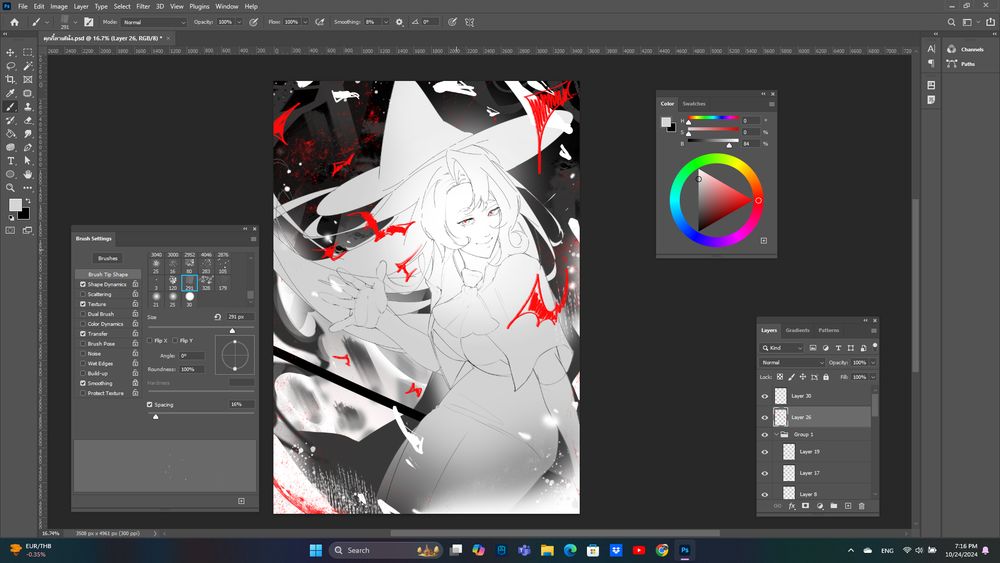Select the Path Selection tool
The width and height of the screenshot is (1000, 563).
coord(27,161)
